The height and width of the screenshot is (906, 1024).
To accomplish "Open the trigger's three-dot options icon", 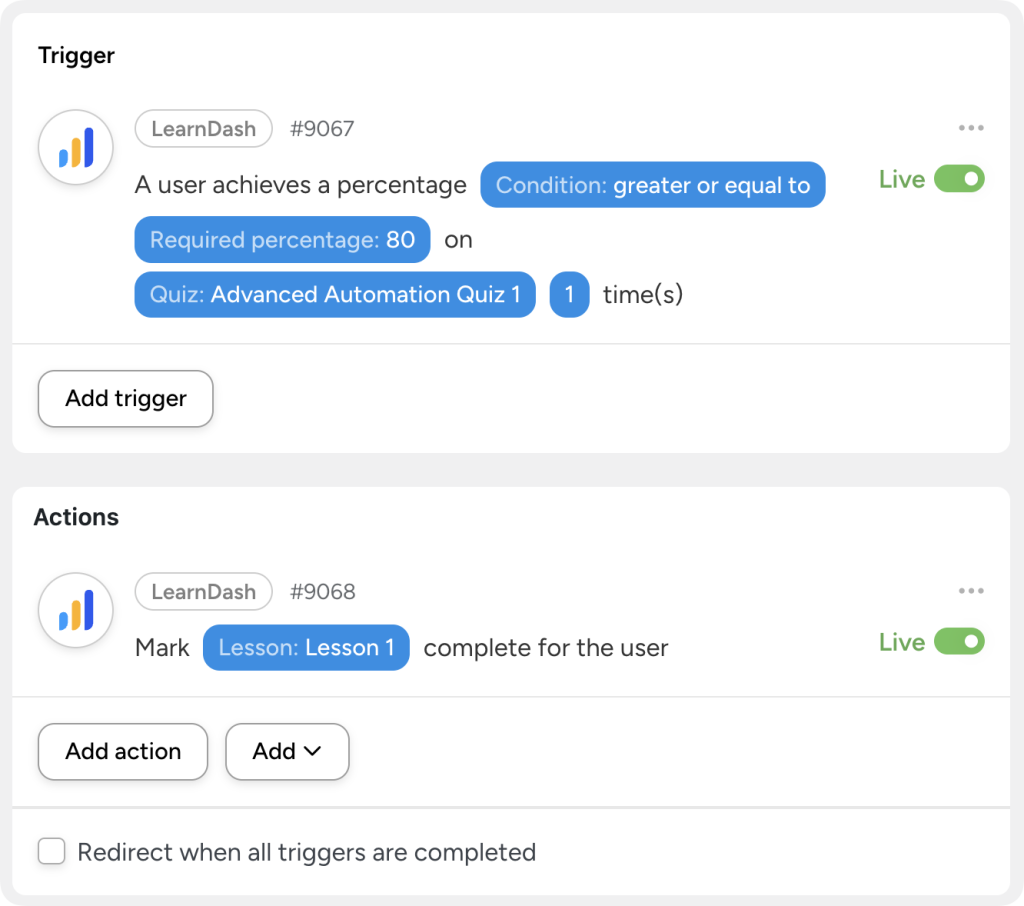I will click(970, 127).
